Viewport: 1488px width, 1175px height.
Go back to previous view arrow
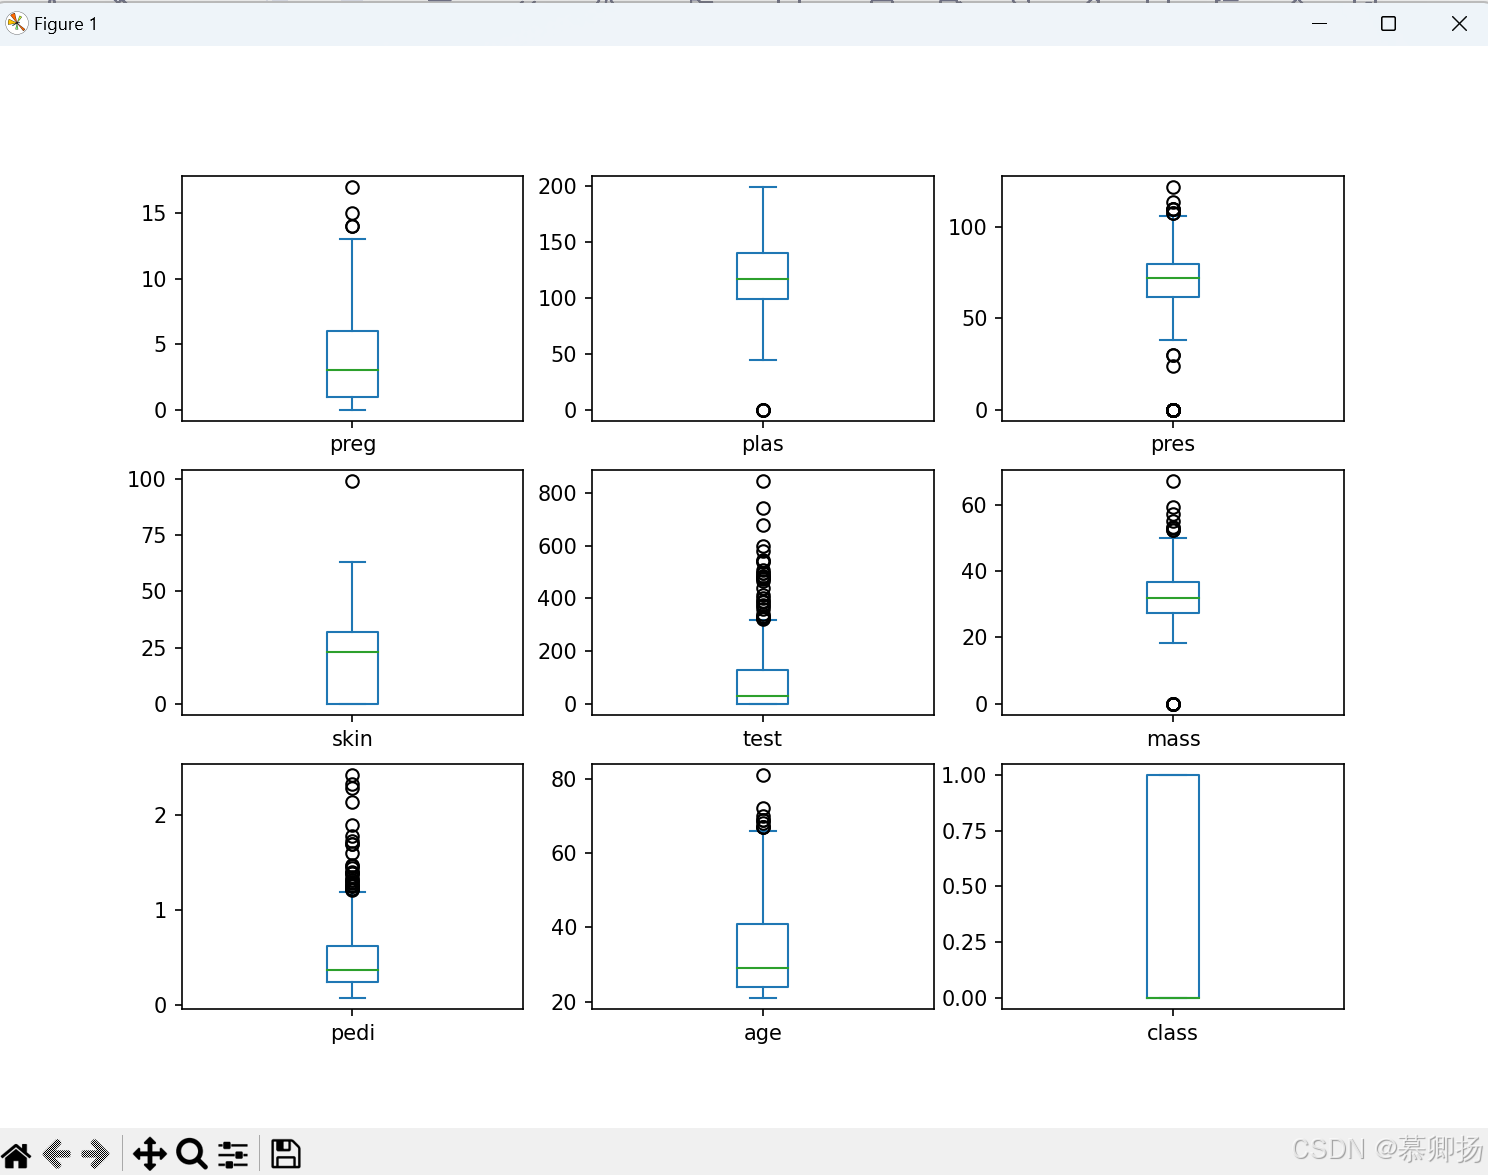coord(56,1154)
